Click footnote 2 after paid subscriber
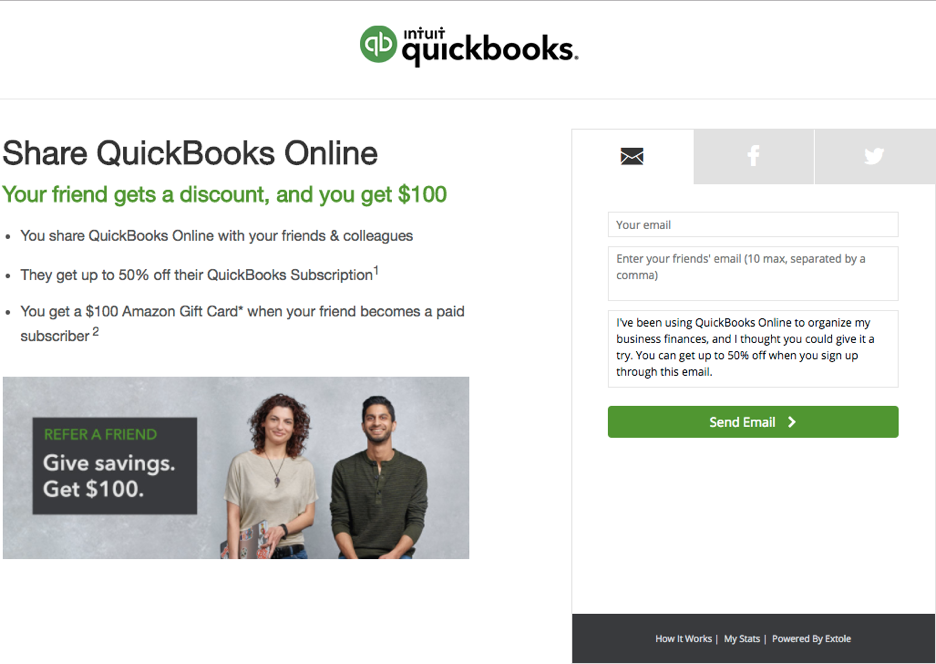 [96, 331]
